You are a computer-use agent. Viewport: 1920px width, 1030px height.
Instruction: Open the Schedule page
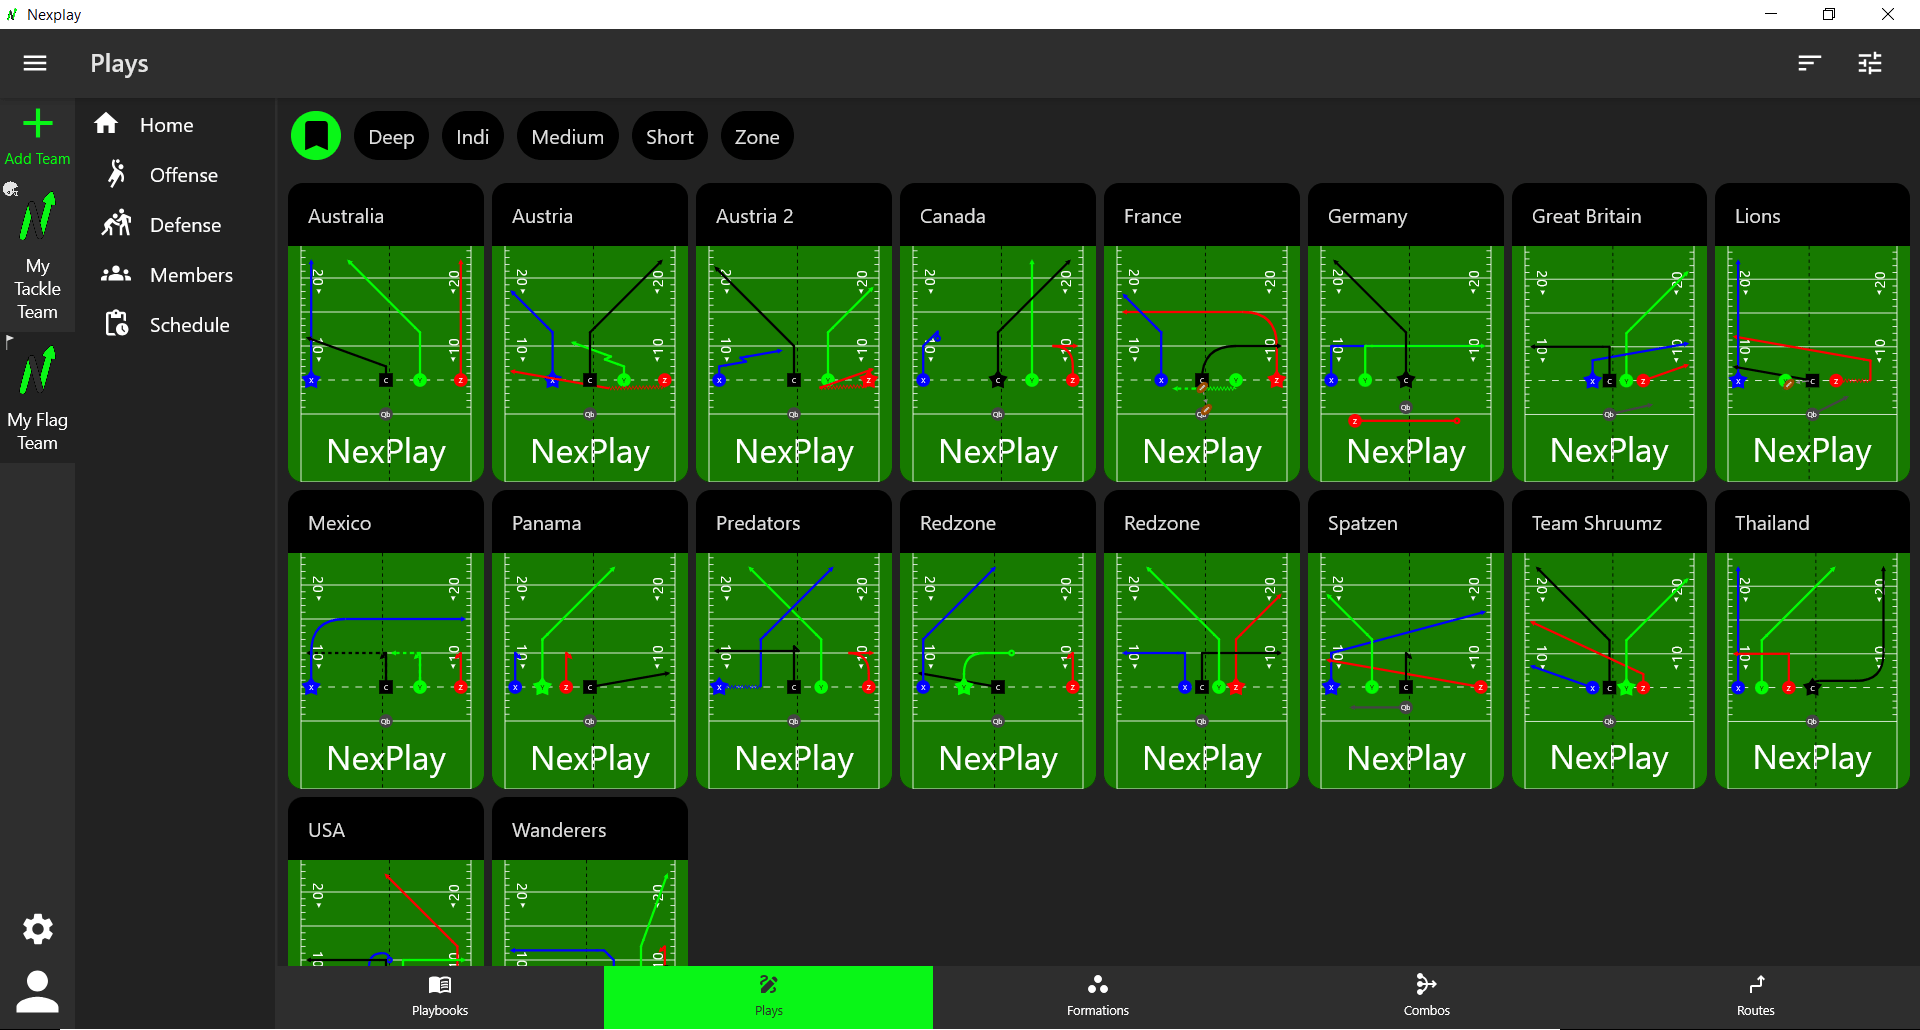pos(189,325)
